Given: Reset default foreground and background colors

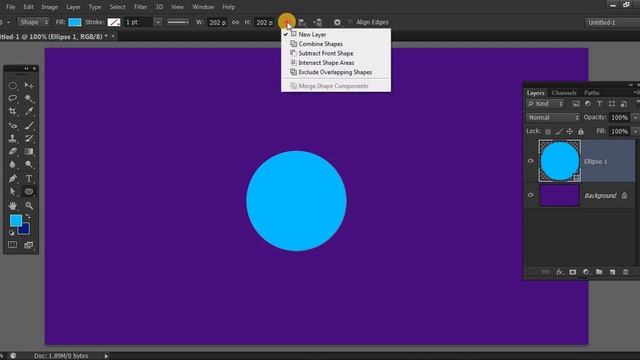Looking at the screenshot, I should click(11, 233).
